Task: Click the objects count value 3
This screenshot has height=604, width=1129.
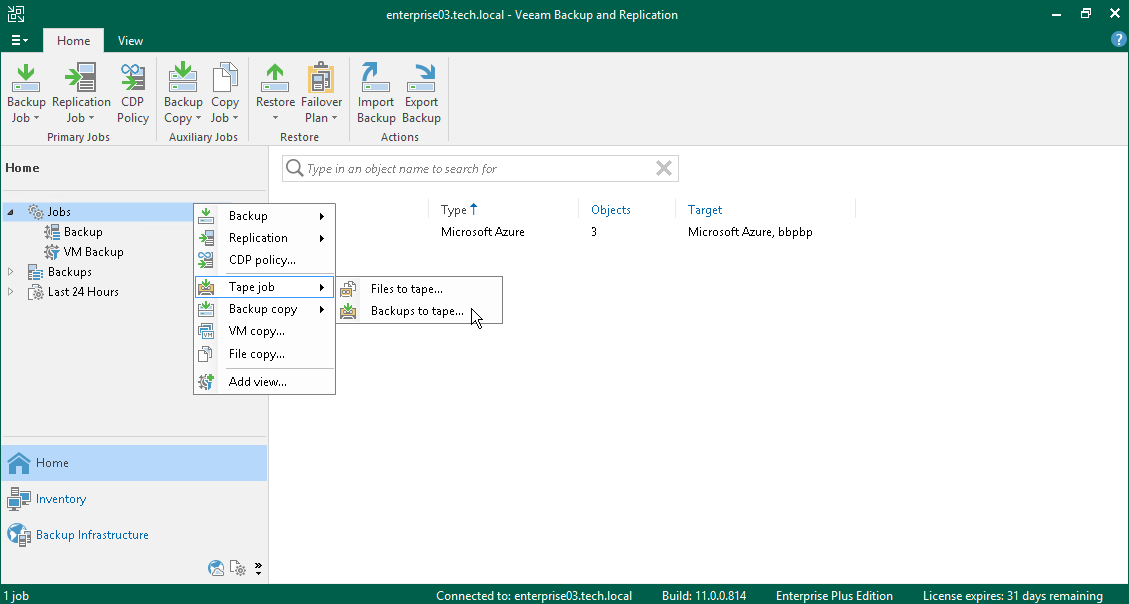Action: (594, 232)
